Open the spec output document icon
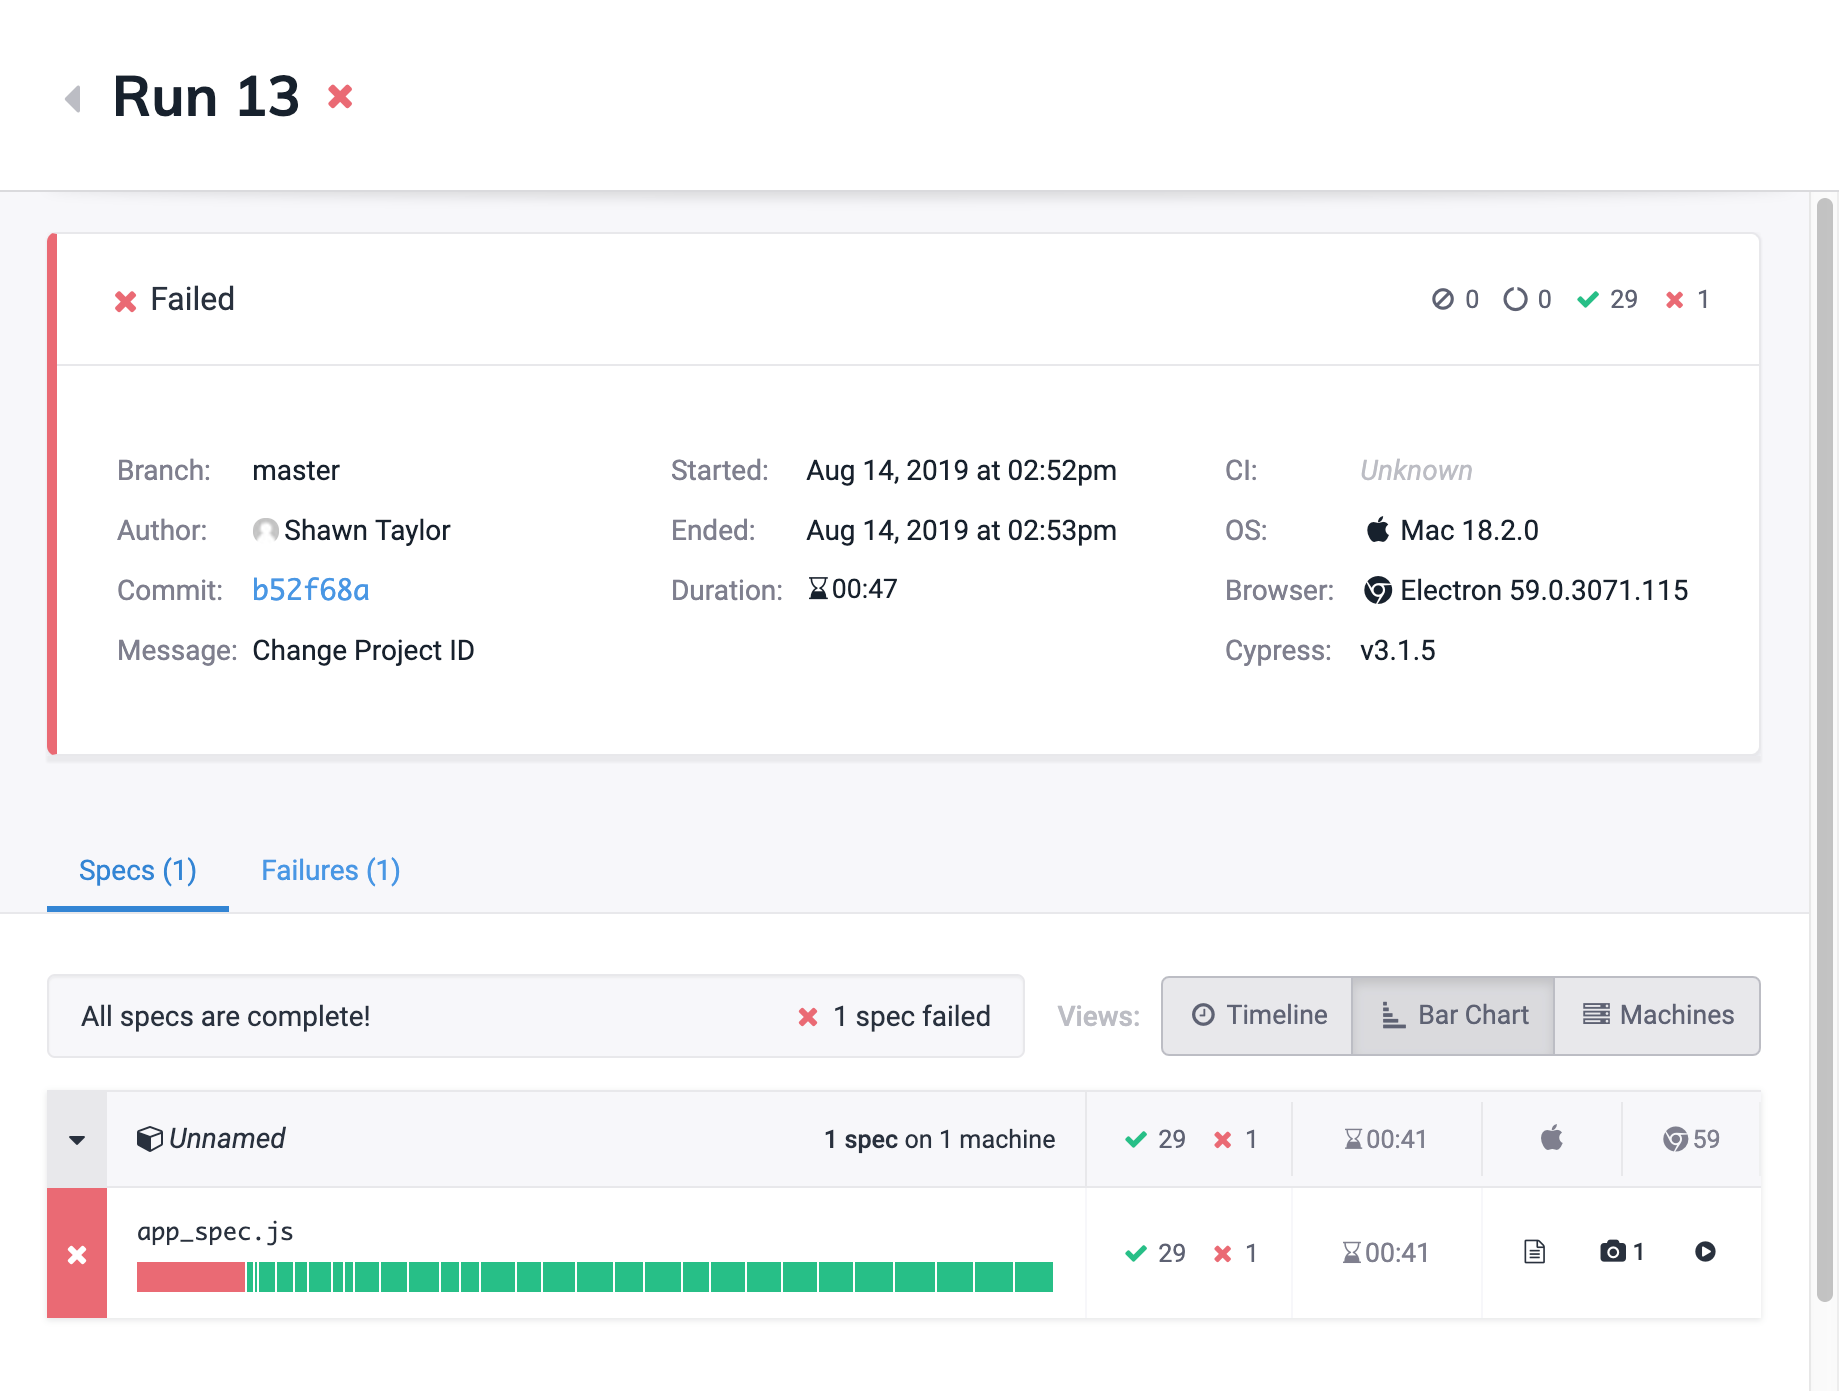Screen dimensions: 1839x1391 tap(1534, 1251)
